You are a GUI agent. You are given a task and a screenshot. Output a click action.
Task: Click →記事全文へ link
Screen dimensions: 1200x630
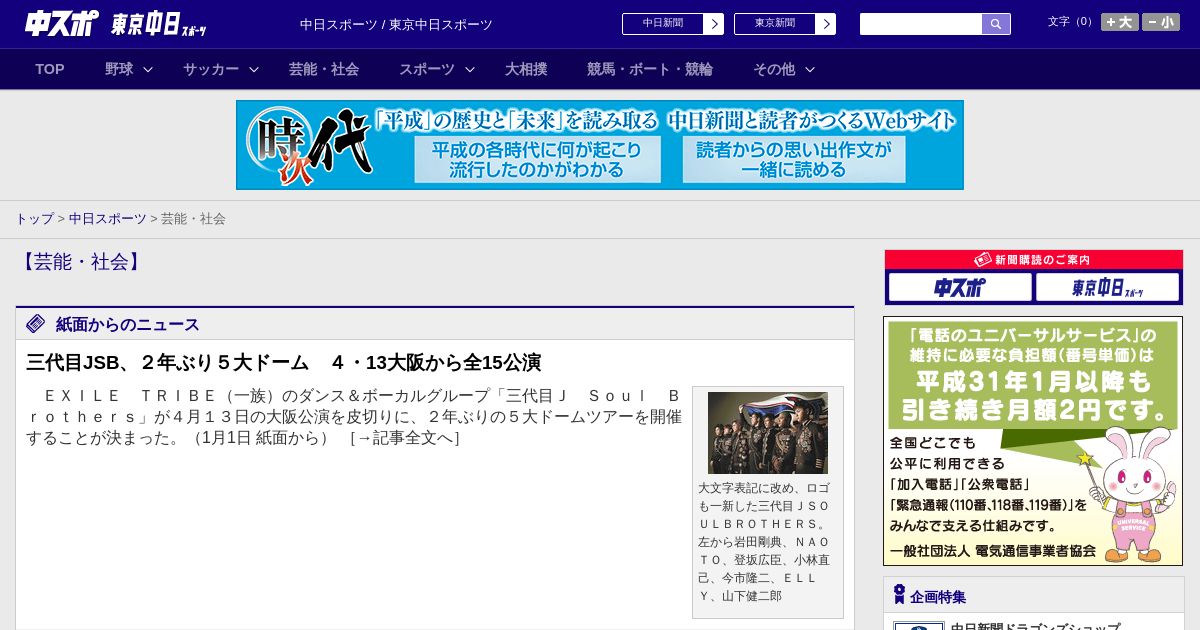tap(405, 438)
